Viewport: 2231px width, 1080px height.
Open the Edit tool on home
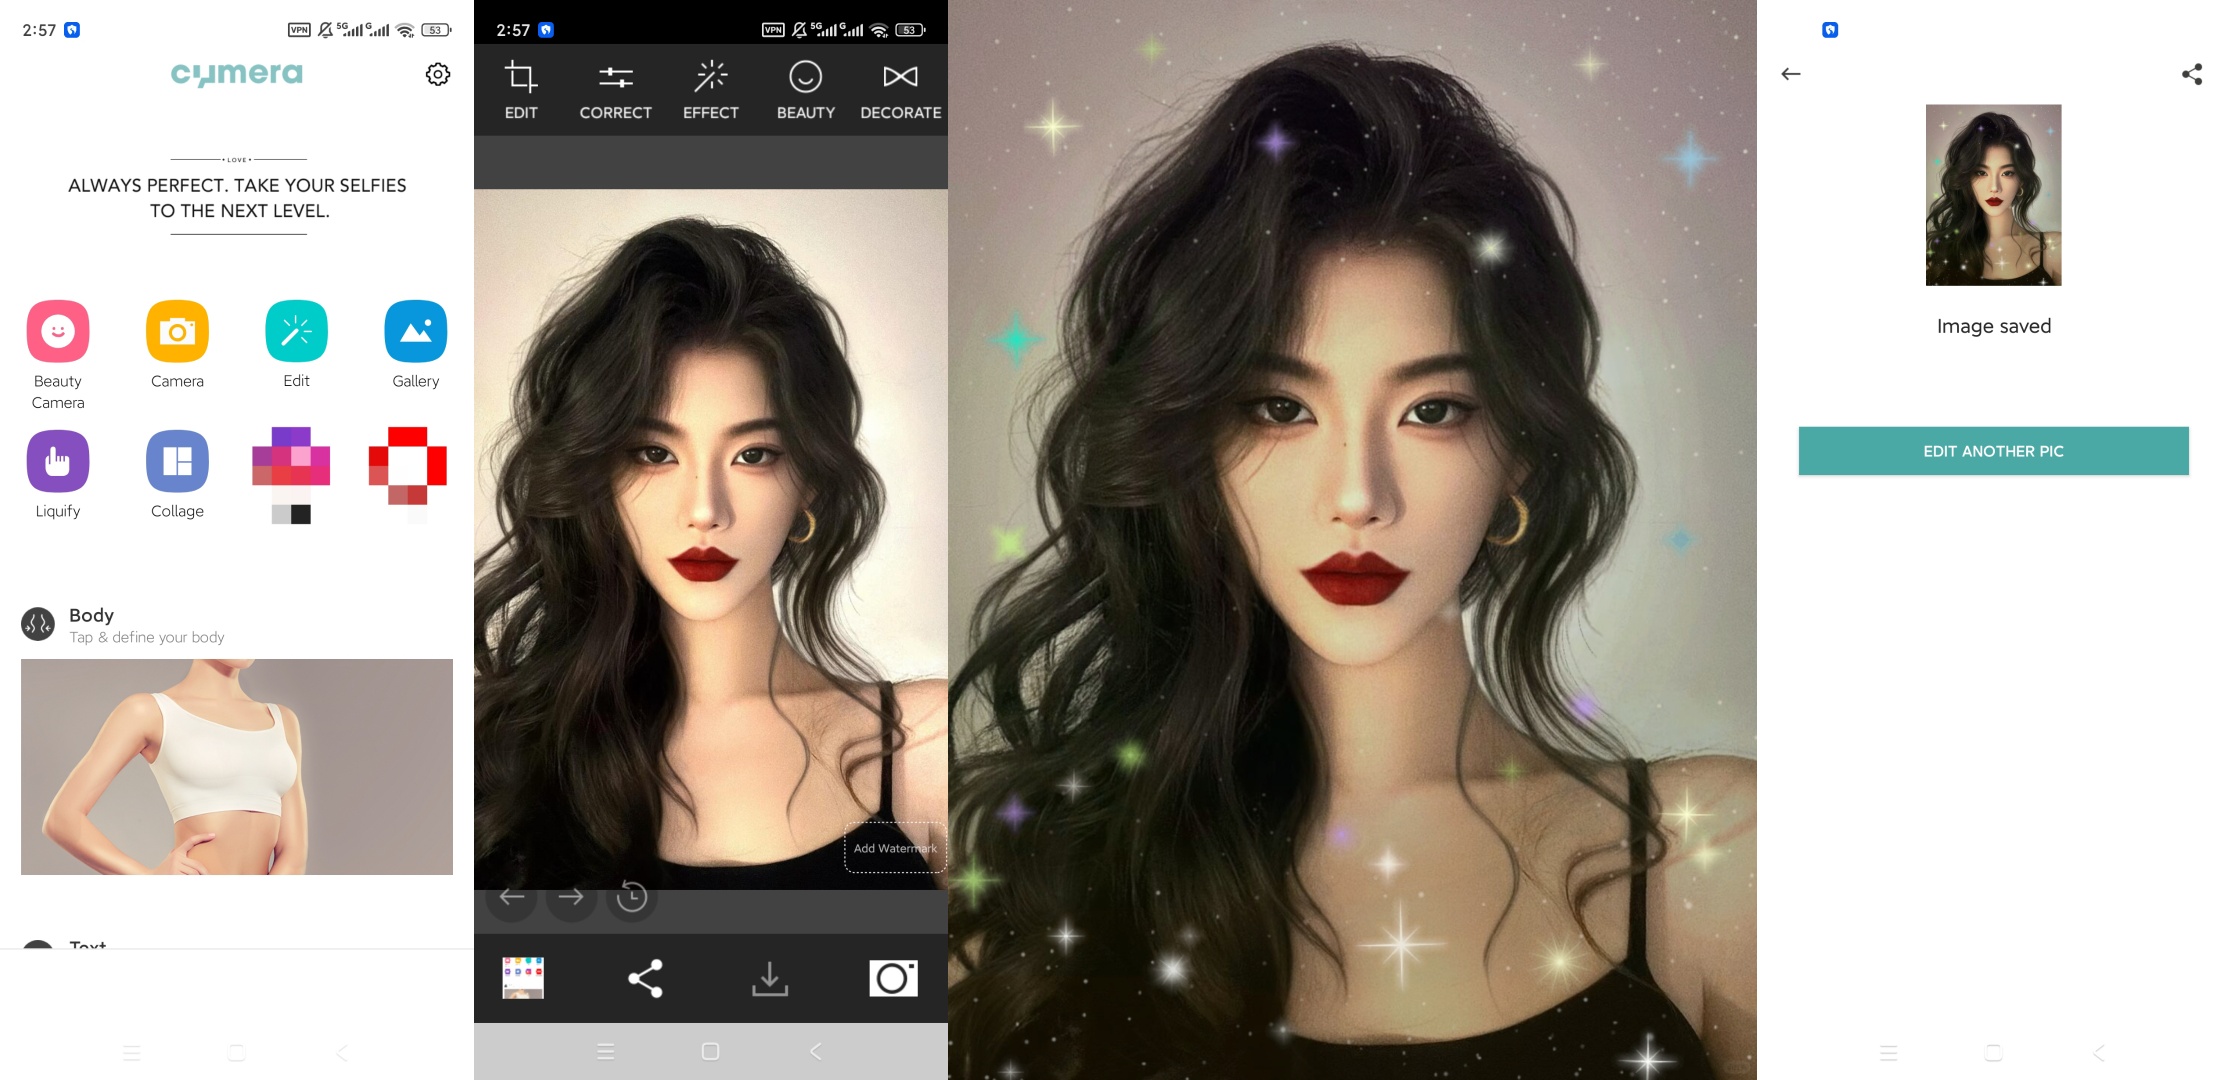click(296, 345)
